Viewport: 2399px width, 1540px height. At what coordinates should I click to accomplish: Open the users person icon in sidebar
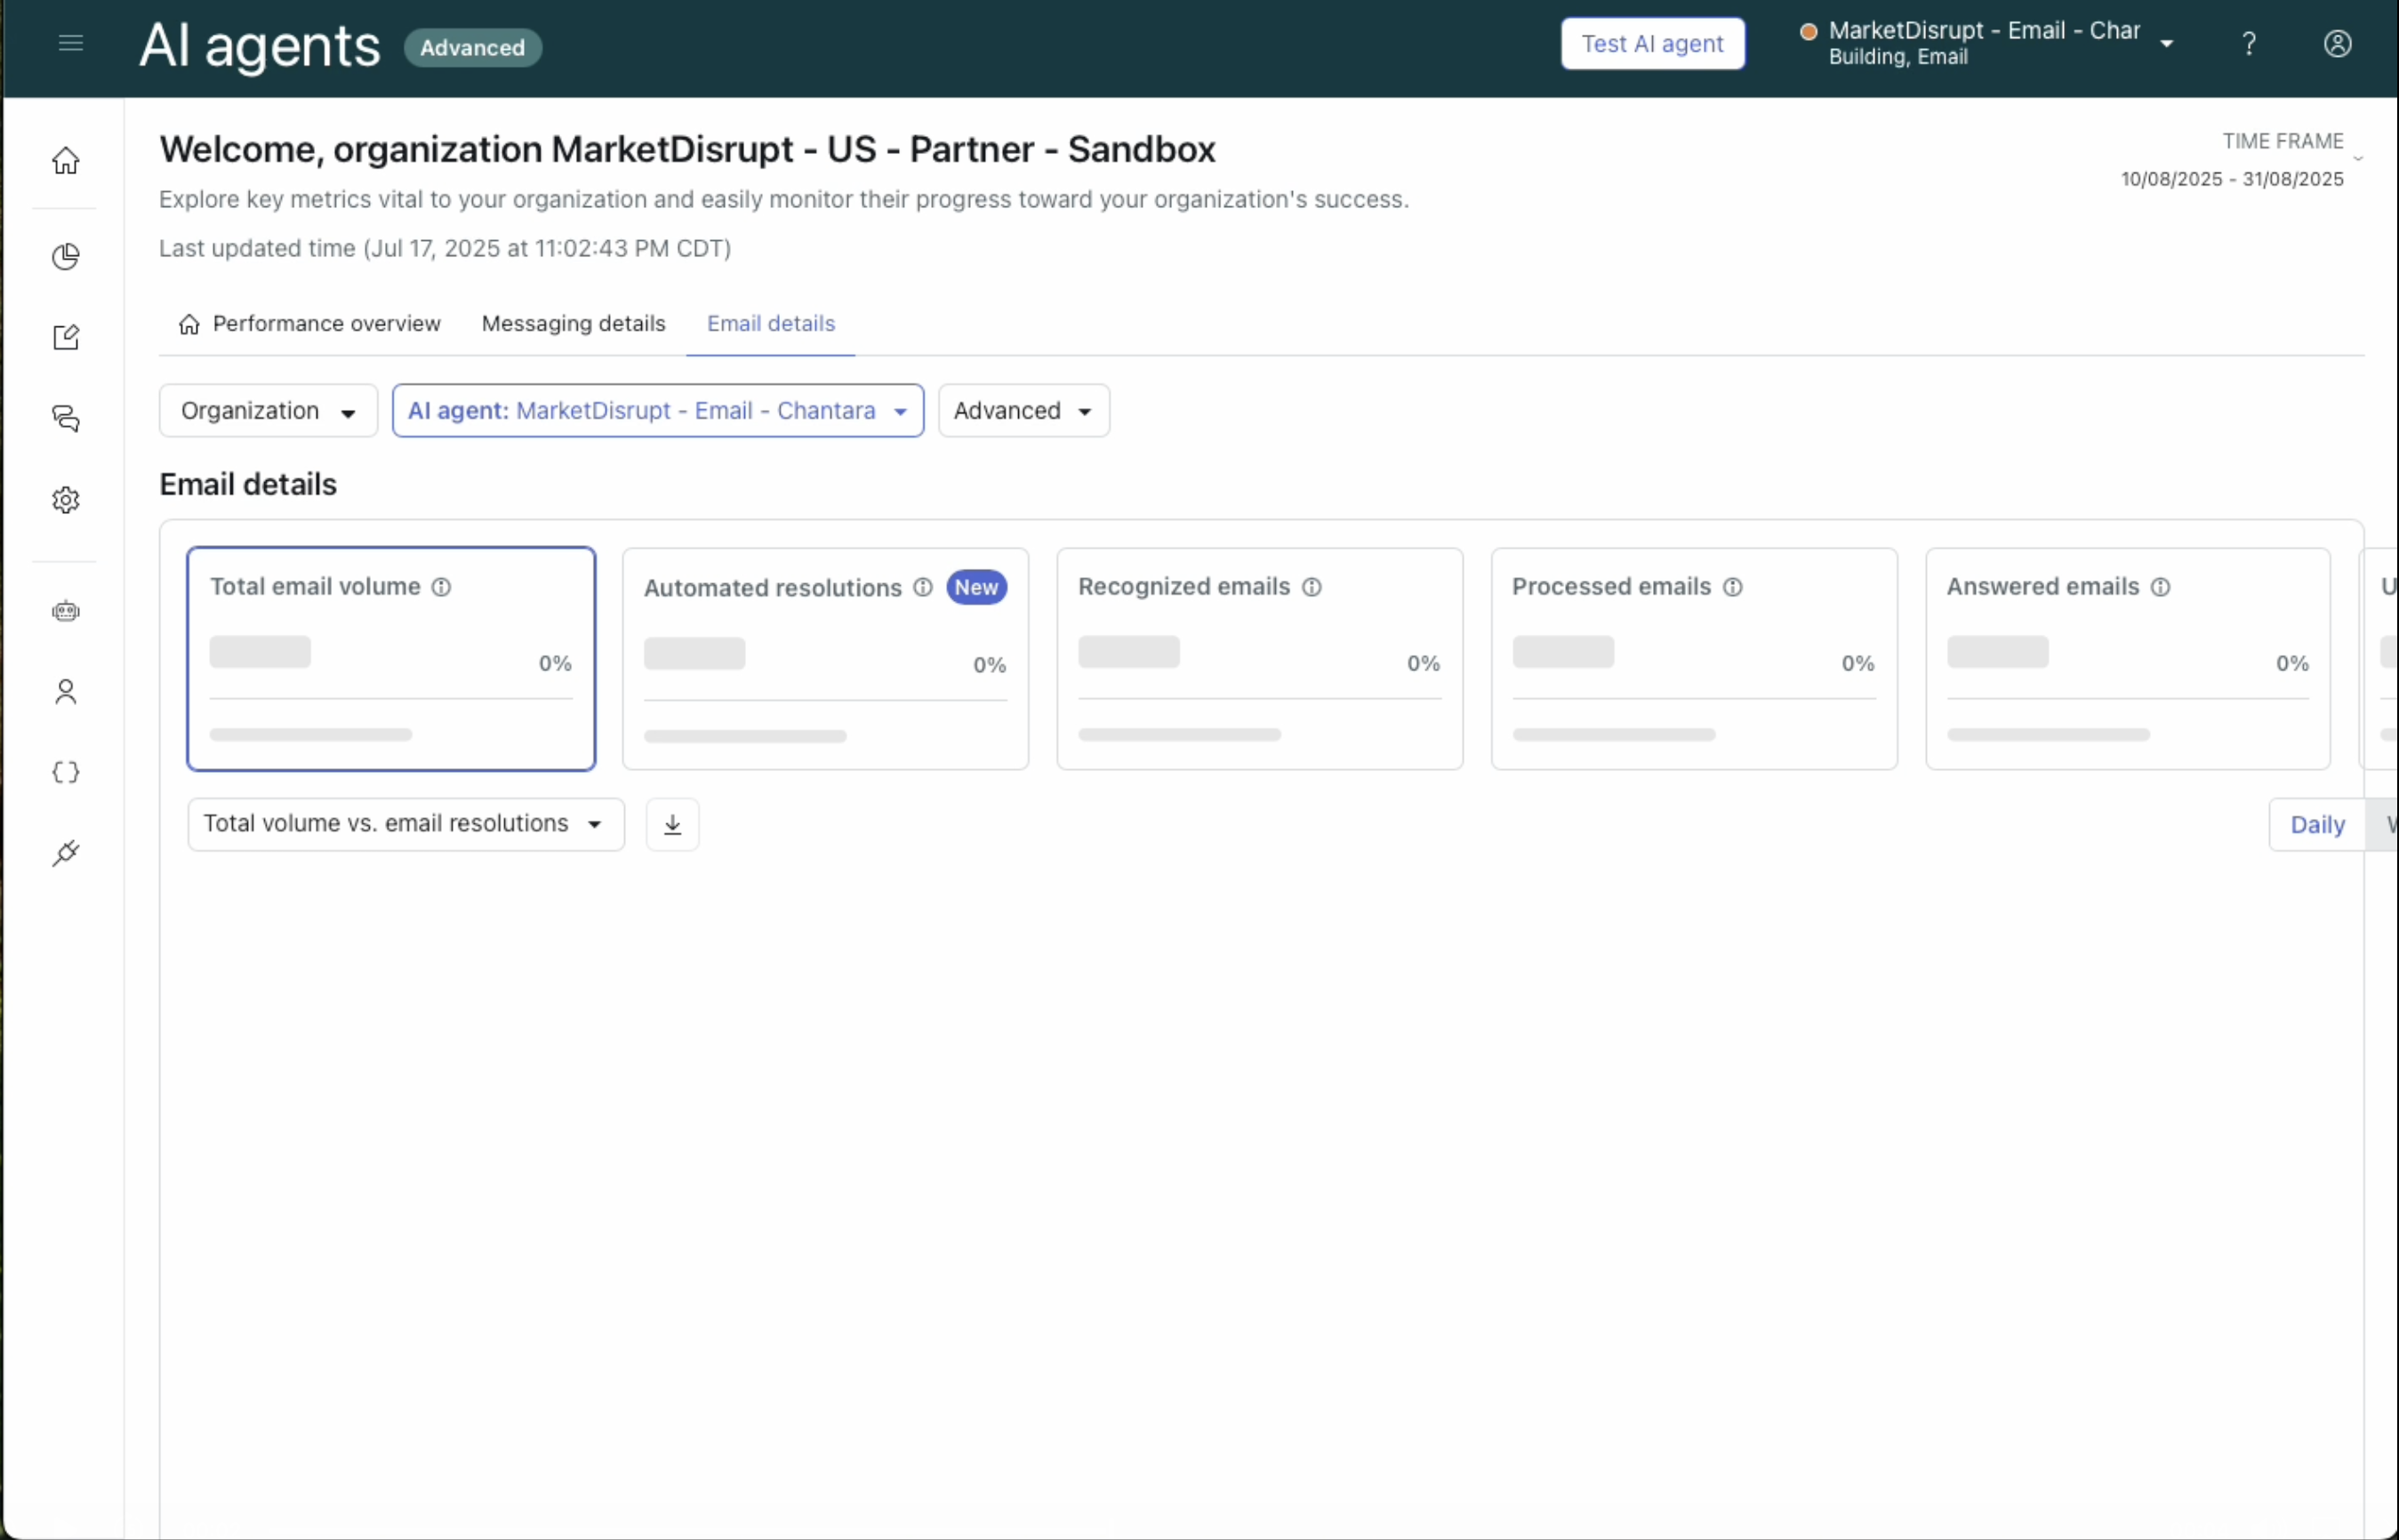pyautogui.click(x=65, y=692)
